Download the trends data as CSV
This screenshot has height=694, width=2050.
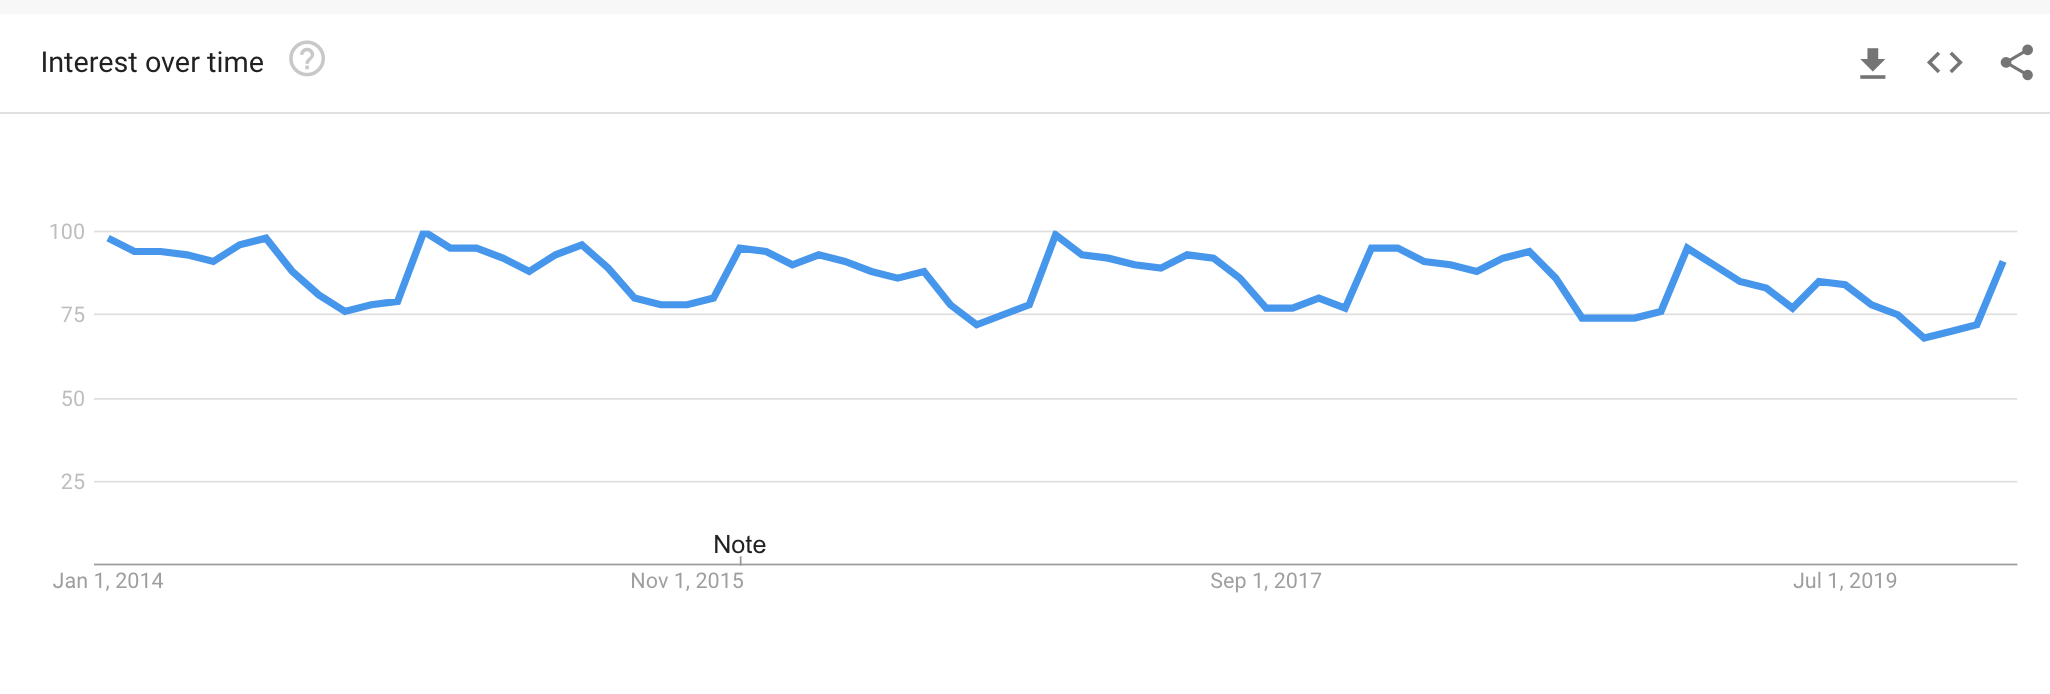tap(1874, 61)
